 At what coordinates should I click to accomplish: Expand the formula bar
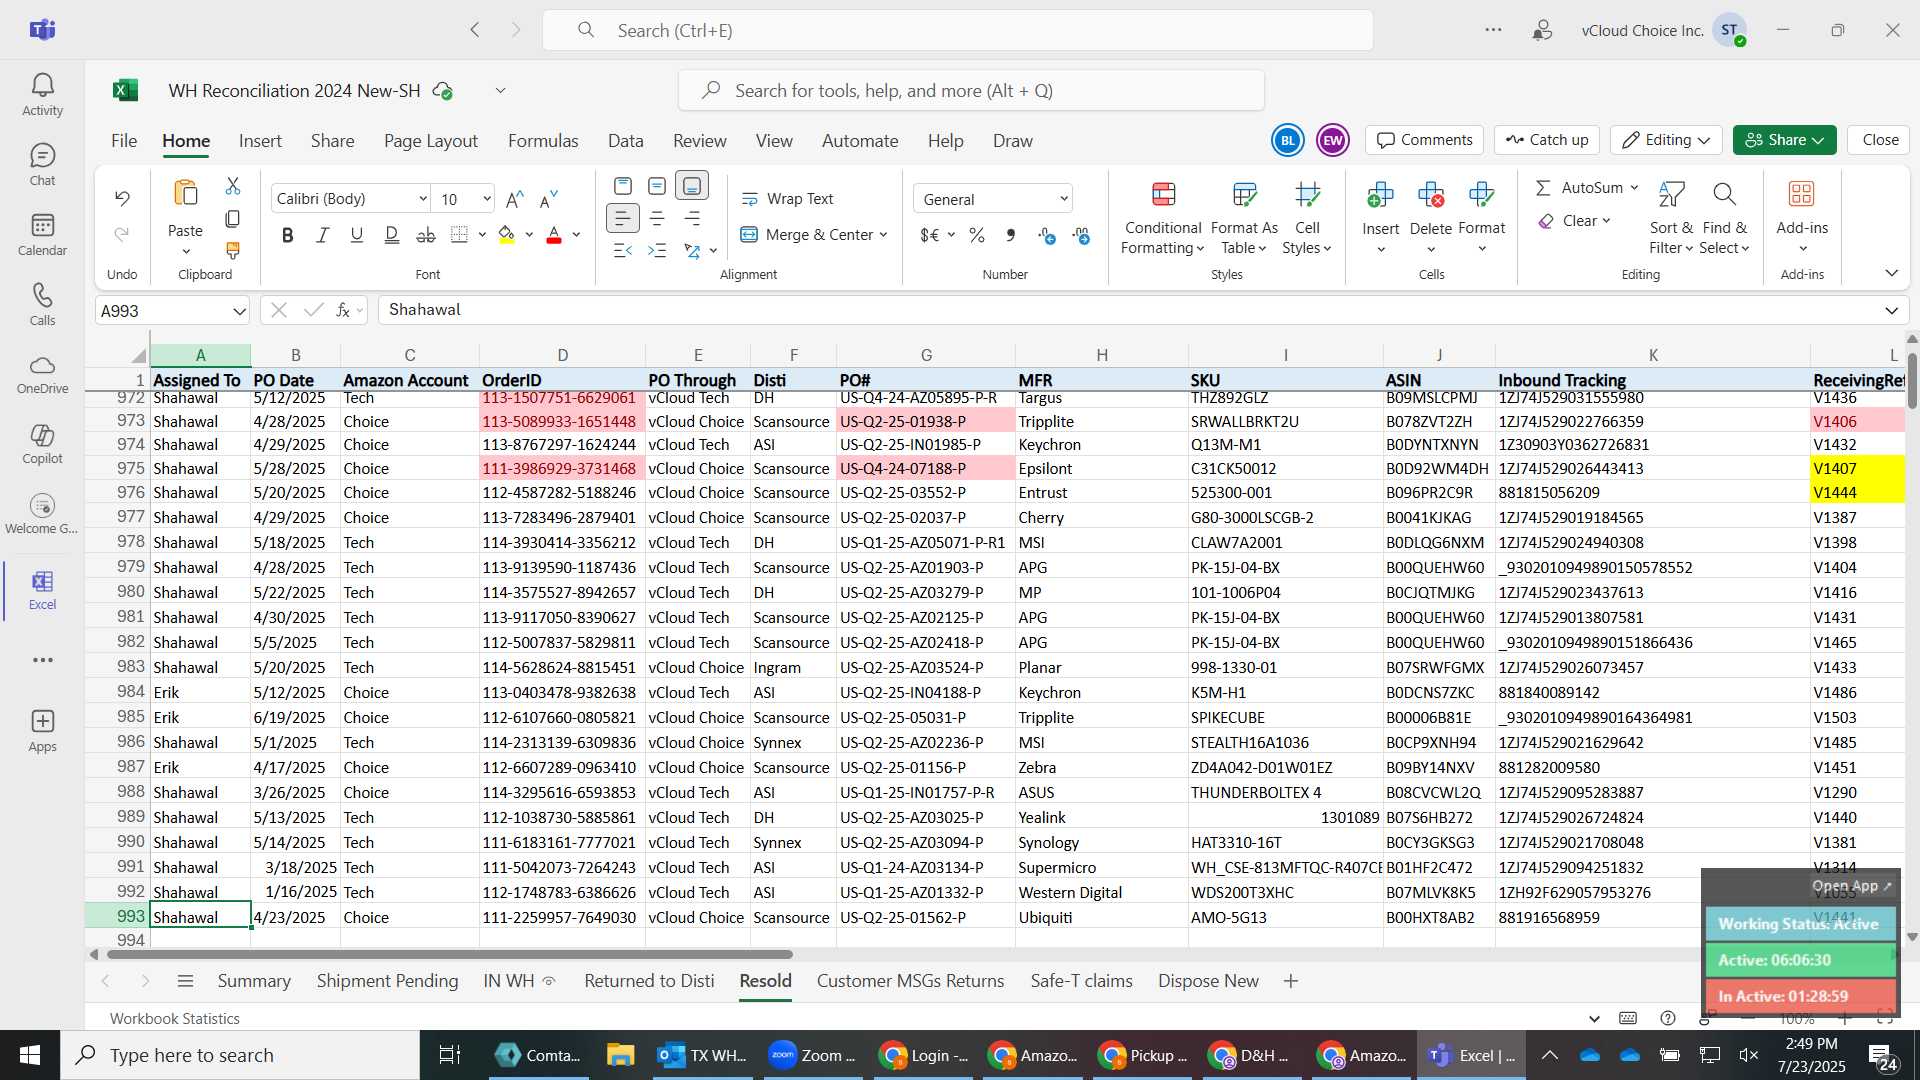(x=1891, y=311)
